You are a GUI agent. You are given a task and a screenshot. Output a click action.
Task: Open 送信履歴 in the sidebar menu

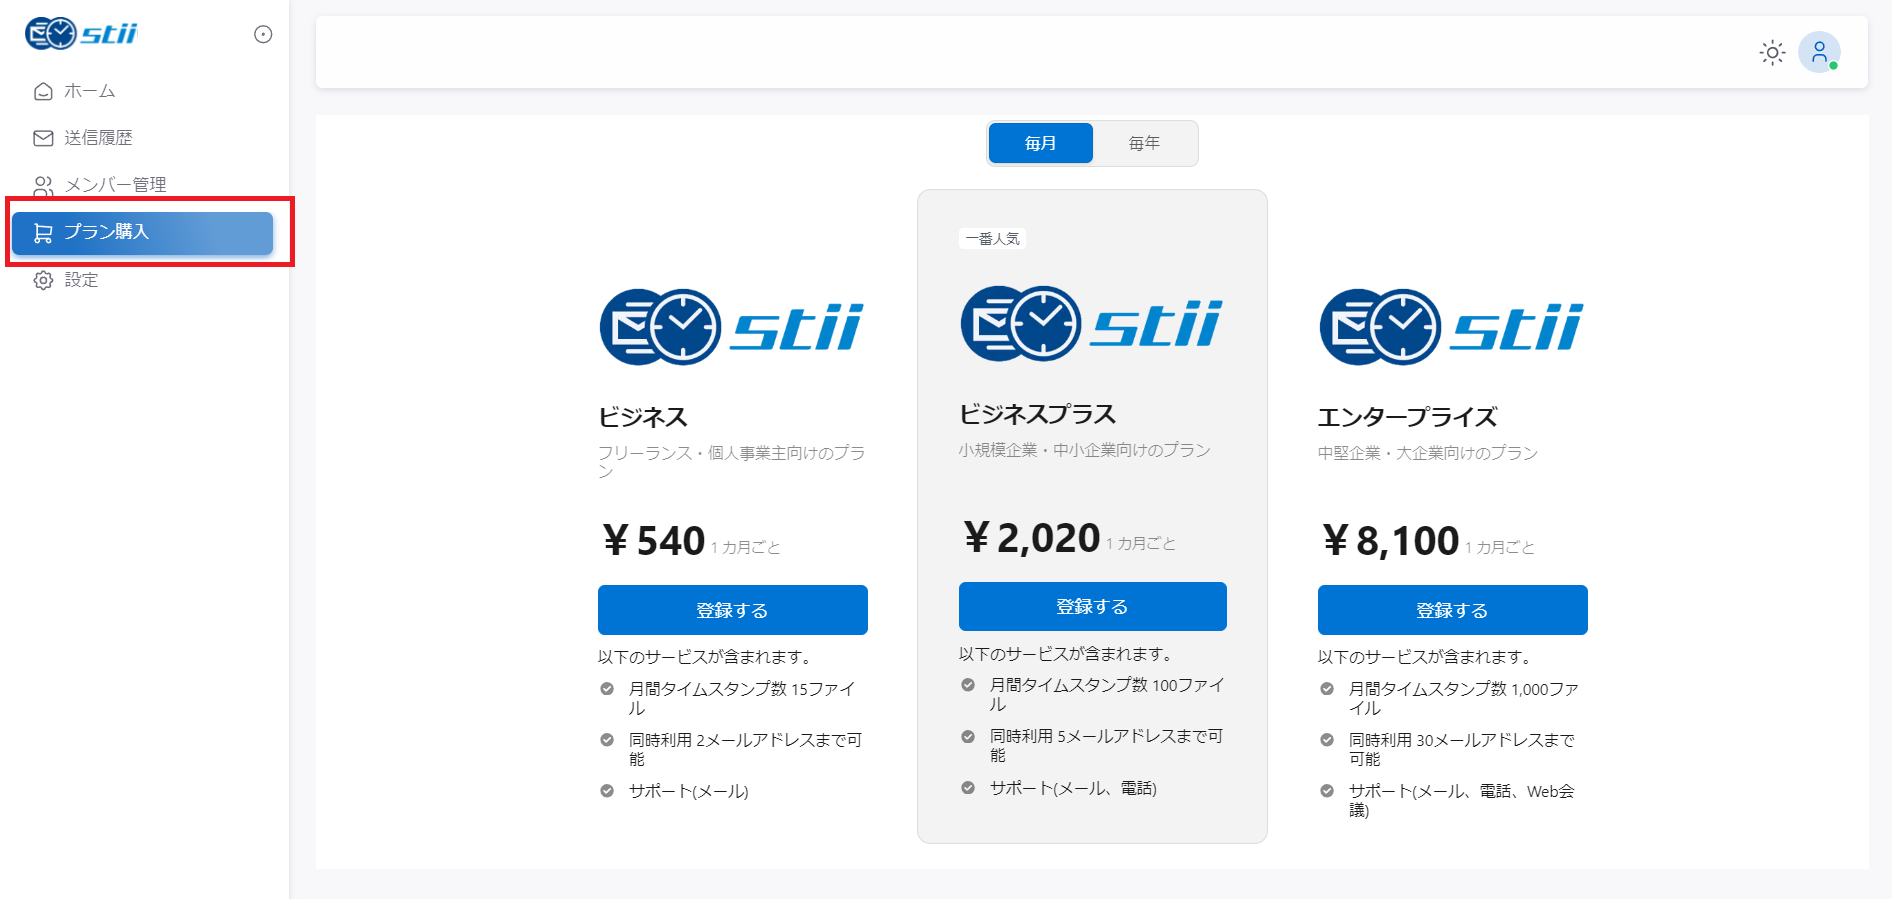98,138
